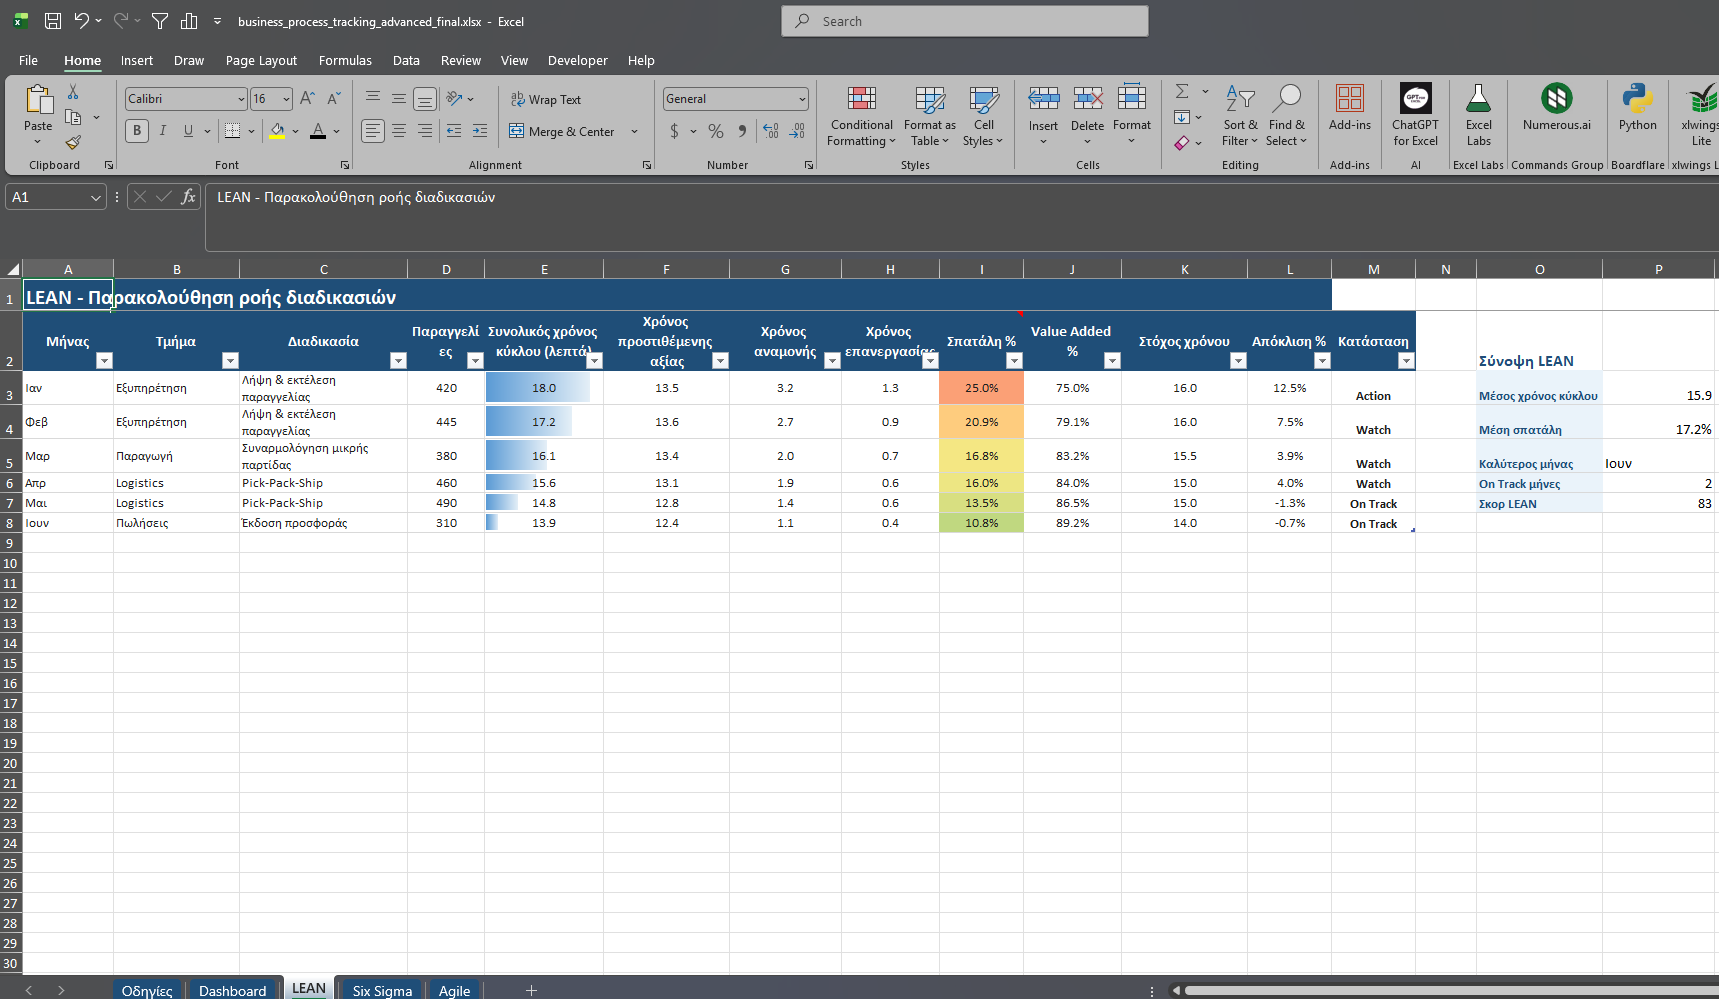Toggle Wrap Text for the cell
The width and height of the screenshot is (1719, 999).
(546, 100)
